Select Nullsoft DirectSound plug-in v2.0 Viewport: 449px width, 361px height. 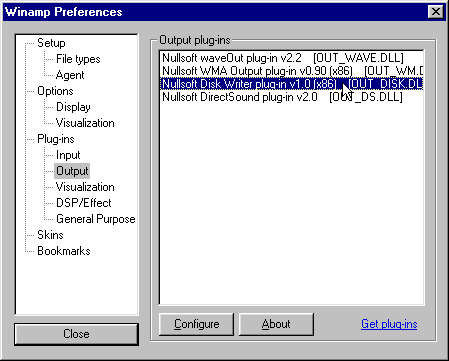292,97
